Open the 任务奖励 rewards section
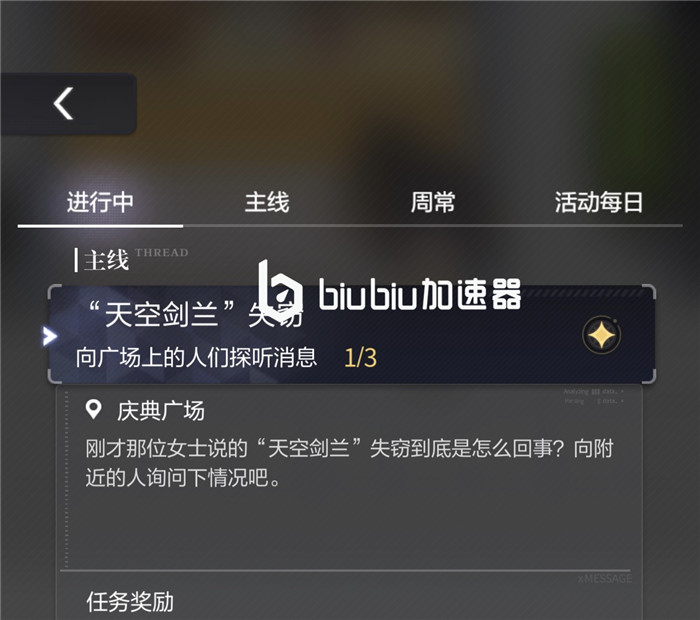Image resolution: width=700 pixels, height=620 pixels. pos(130,602)
